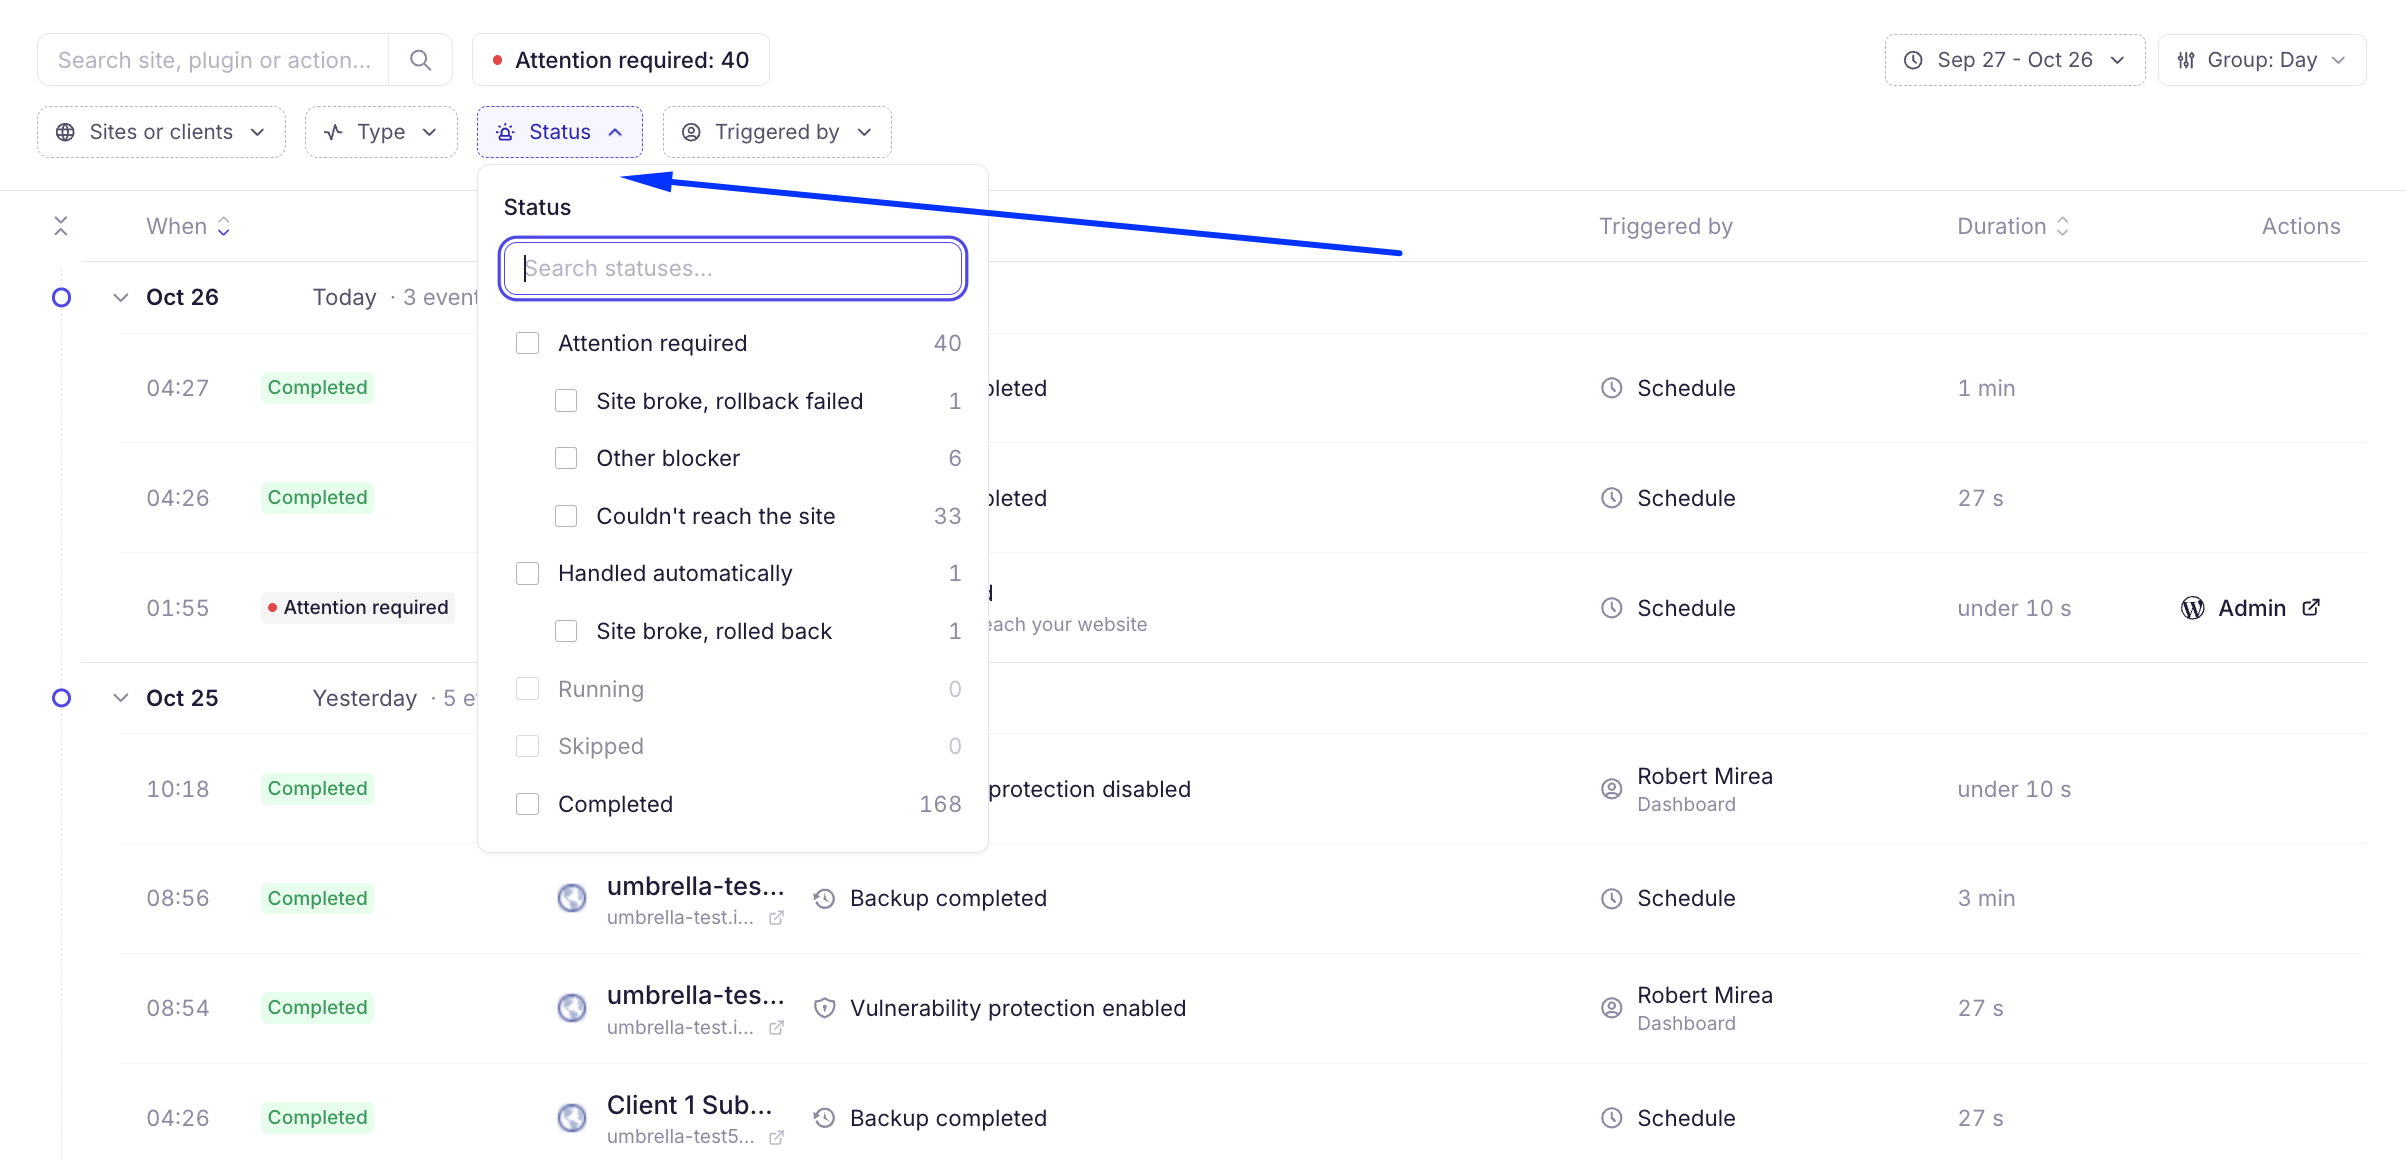Open the Sep 27 - Oct 26 date range
Viewport: 2406px width, 1160px height.
click(2015, 60)
